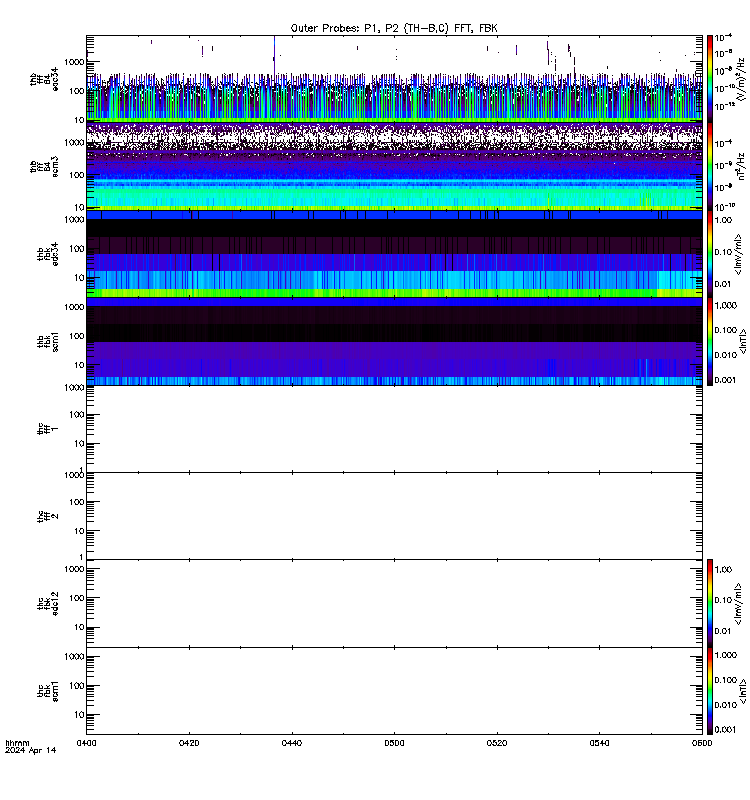Image resolution: width=750 pixels, height=800 pixels.
Task: Click the color bar beside the thc fbk scm1 panel
Action: (x=710, y=691)
